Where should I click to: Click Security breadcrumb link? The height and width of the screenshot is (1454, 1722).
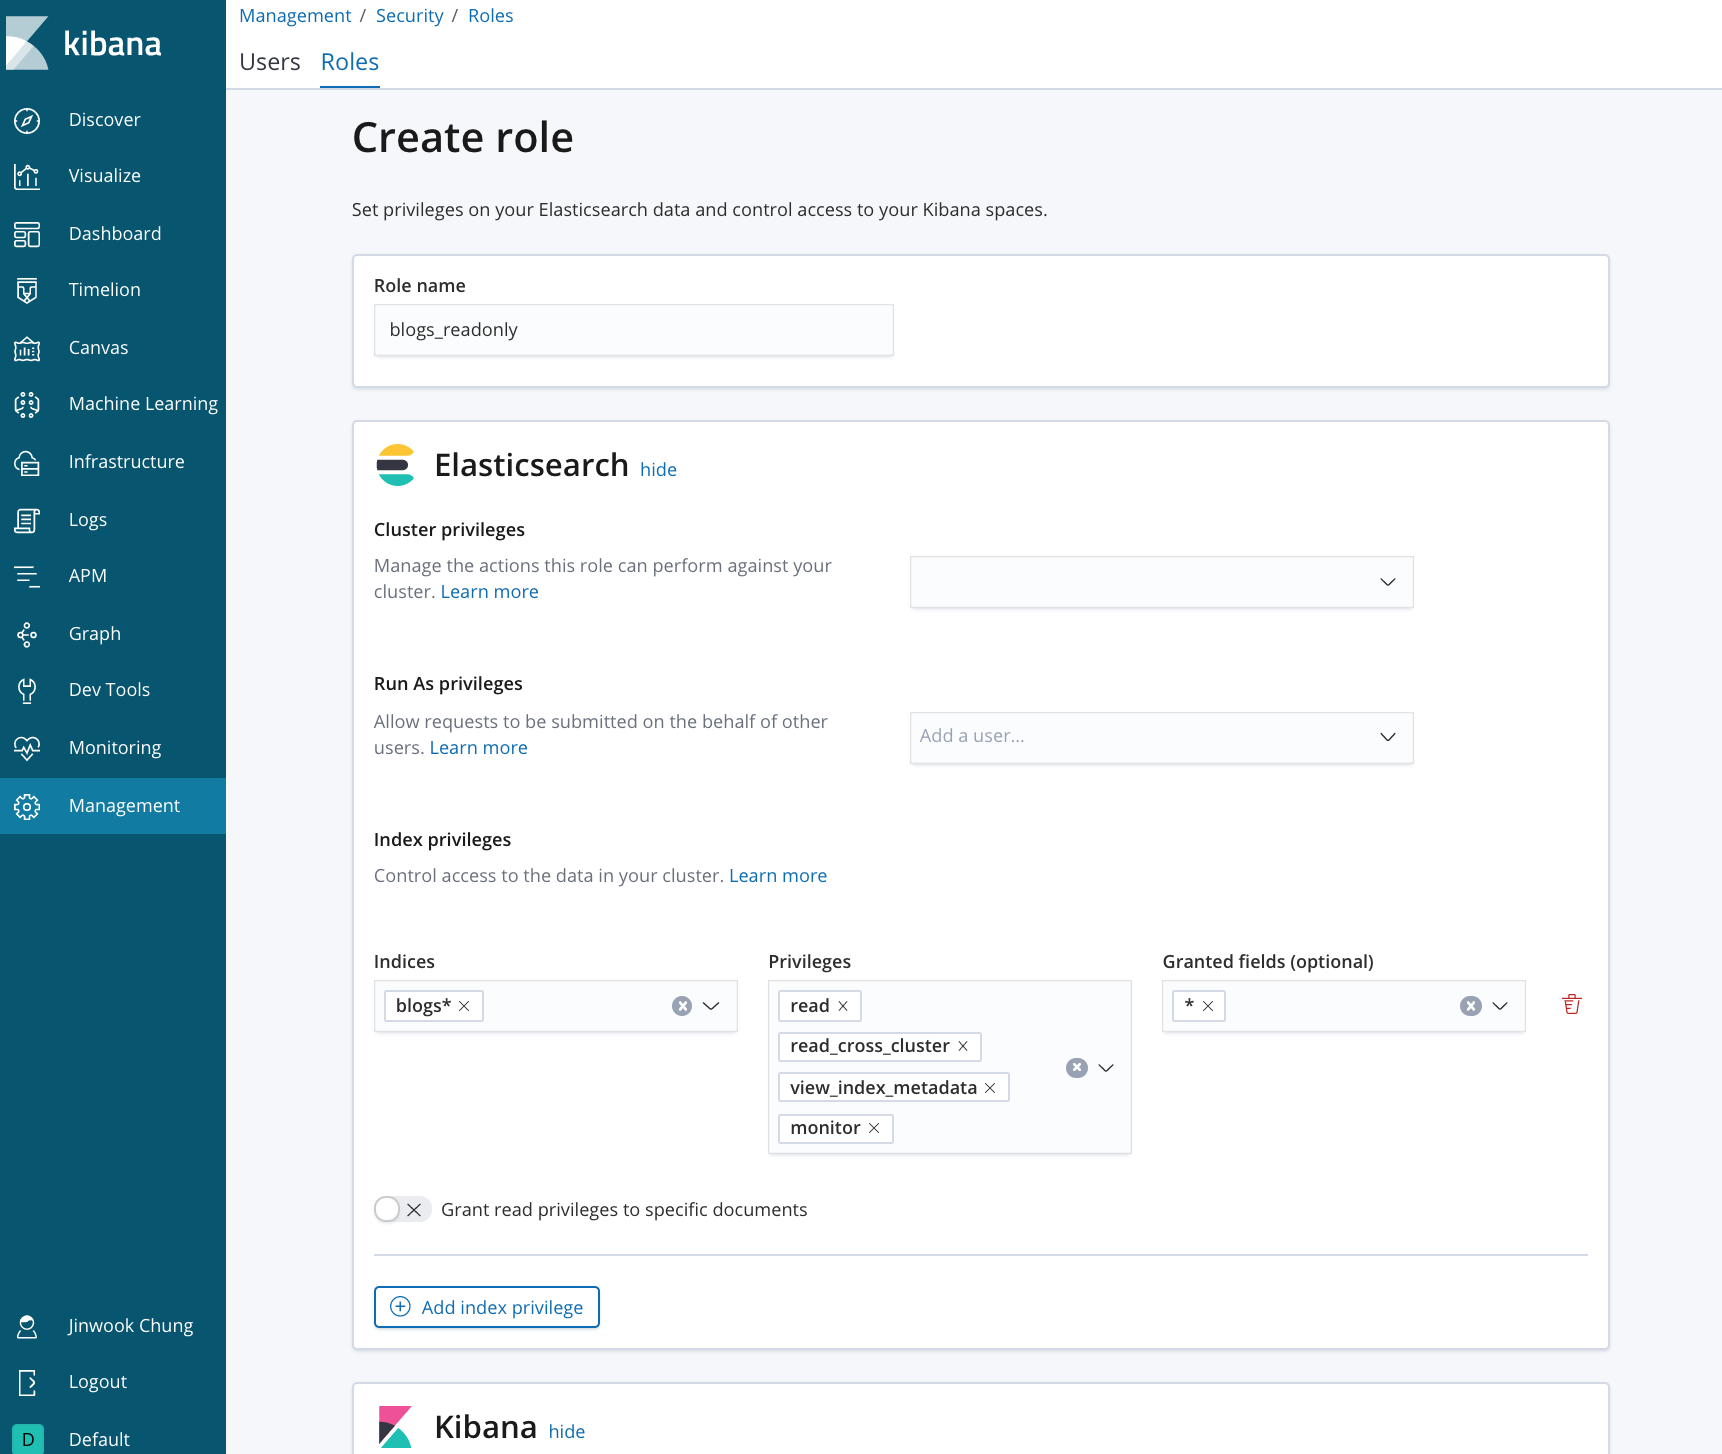[410, 16]
